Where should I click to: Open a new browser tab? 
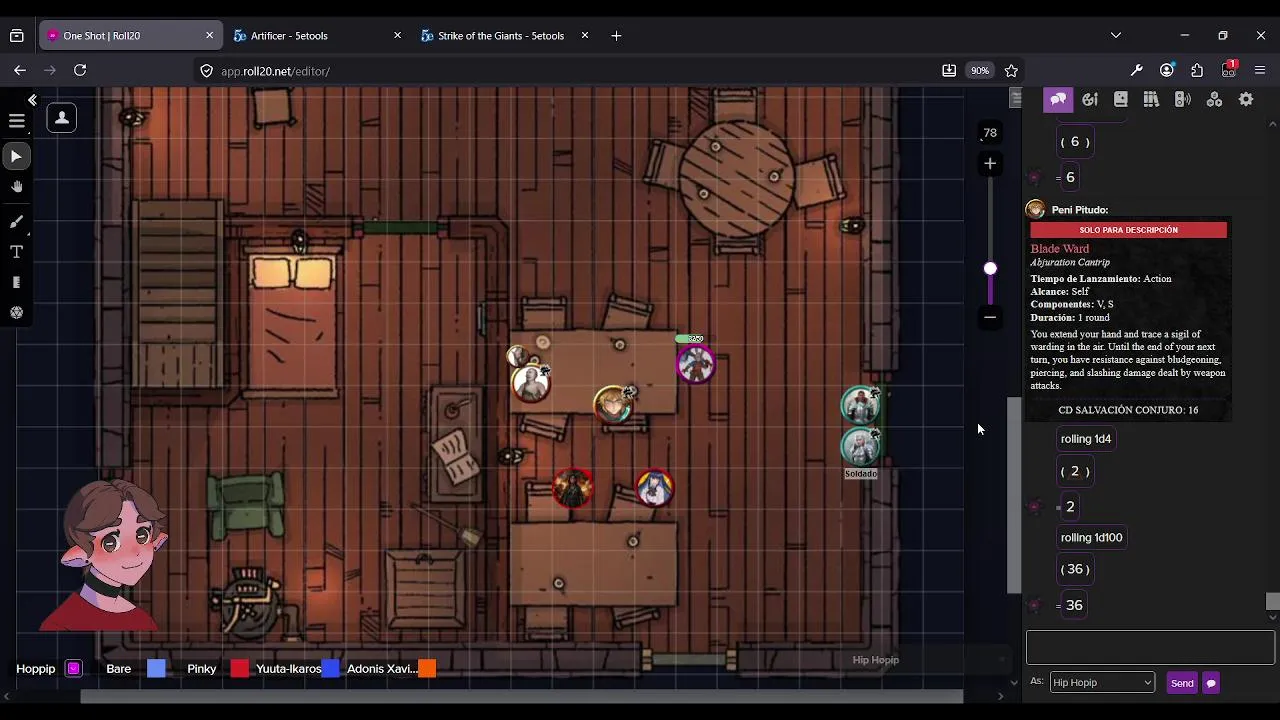pyautogui.click(x=616, y=35)
